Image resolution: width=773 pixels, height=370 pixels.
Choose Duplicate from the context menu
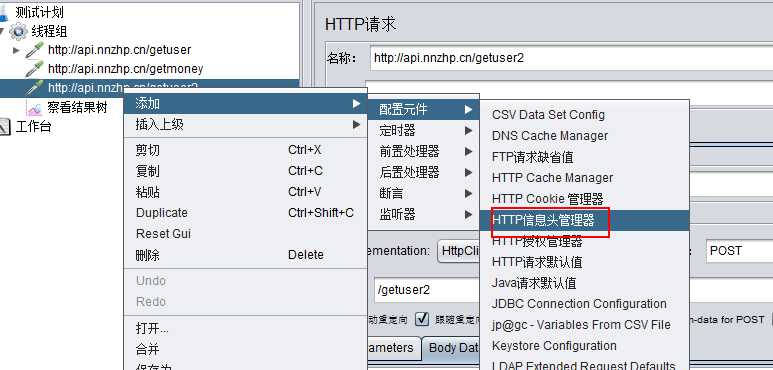[x=246, y=213]
